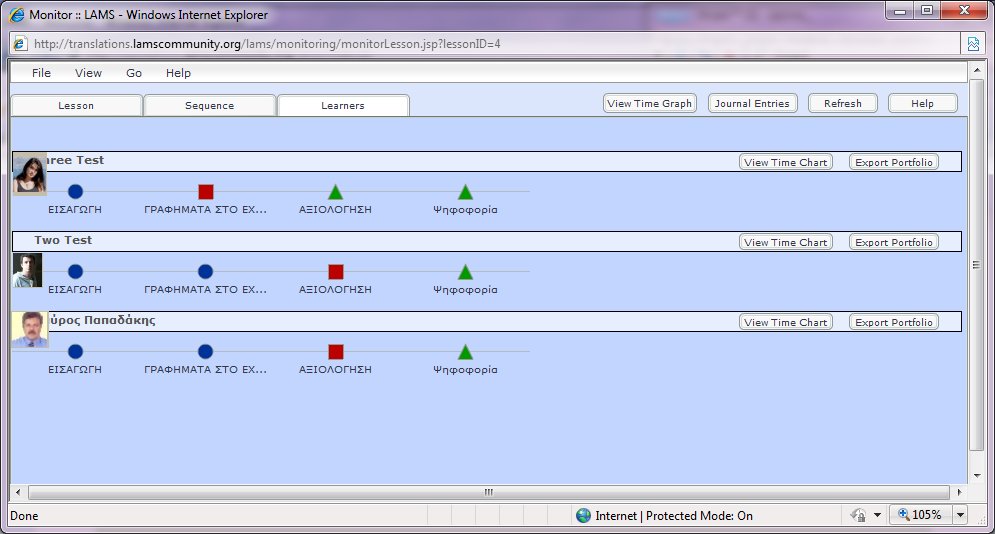The height and width of the screenshot is (534, 995).
Task: Click Three Test's red ΓΡΑΦΗΜΑΤΑ square icon
Action: click(x=206, y=192)
